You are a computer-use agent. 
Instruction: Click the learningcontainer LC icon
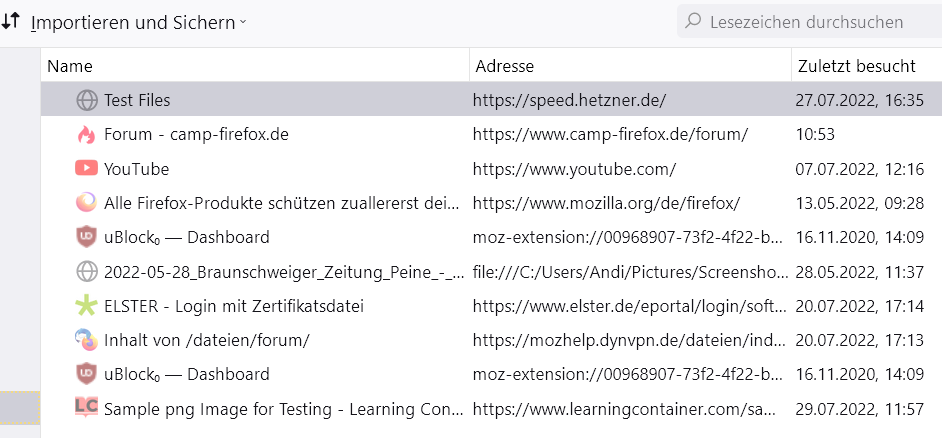click(x=87, y=408)
